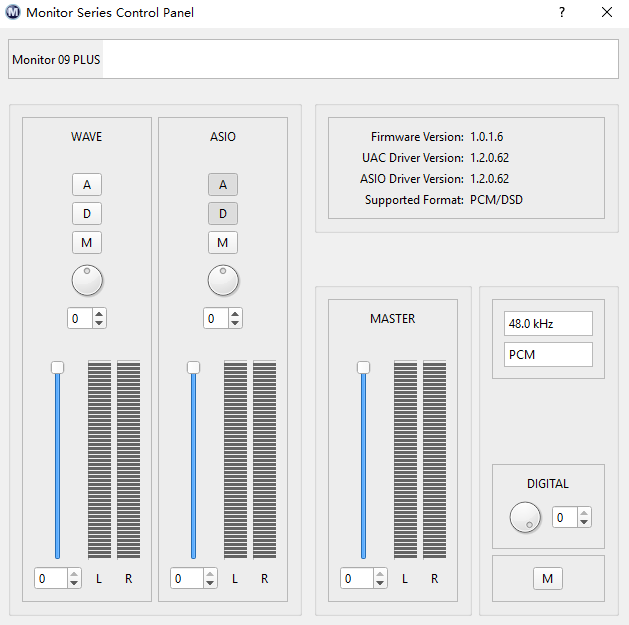Image resolution: width=629 pixels, height=625 pixels.
Task: Increase the DIGITAL value spinner
Action: pos(584,513)
